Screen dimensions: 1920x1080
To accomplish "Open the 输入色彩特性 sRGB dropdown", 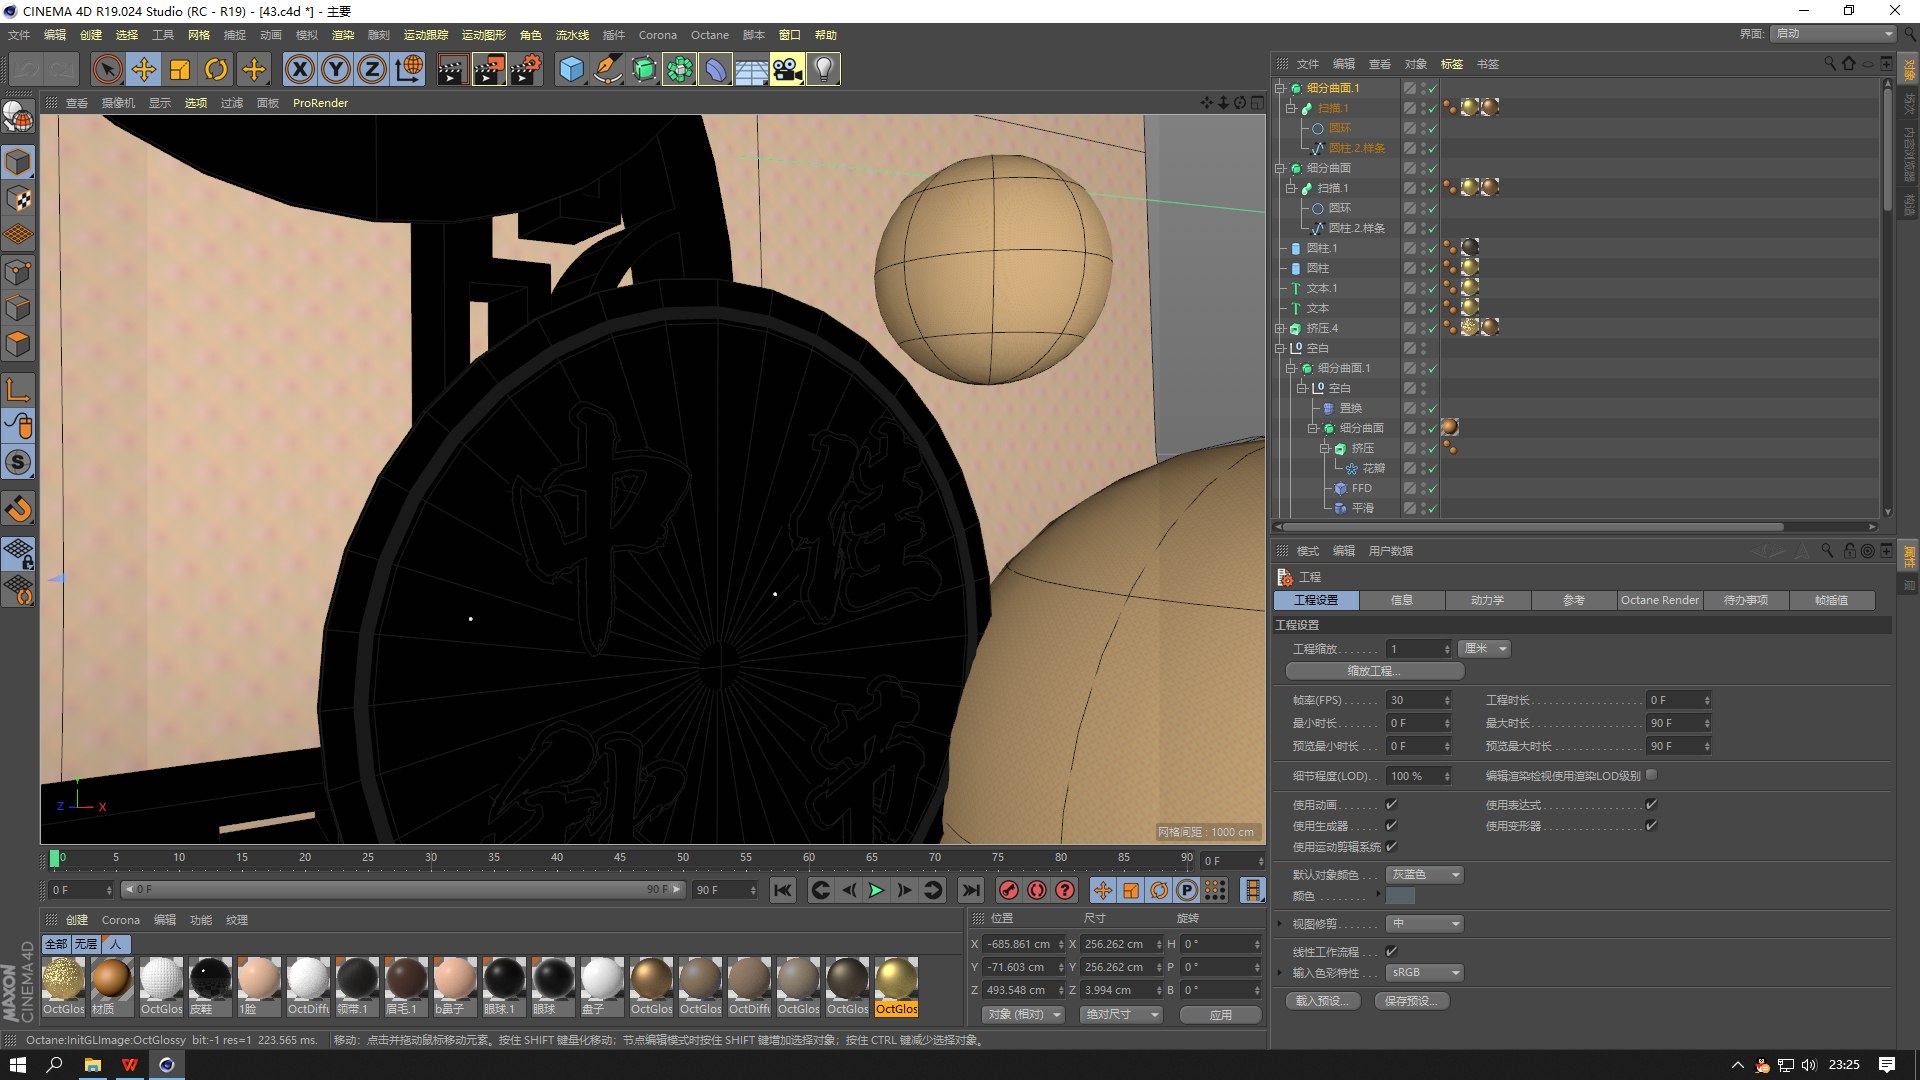I will click(1425, 972).
